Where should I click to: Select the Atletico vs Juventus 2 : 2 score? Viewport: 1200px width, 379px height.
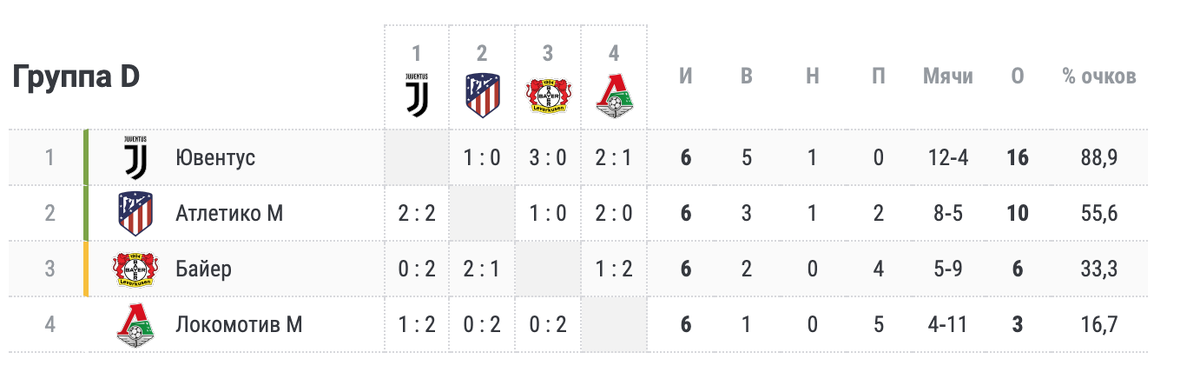416,213
